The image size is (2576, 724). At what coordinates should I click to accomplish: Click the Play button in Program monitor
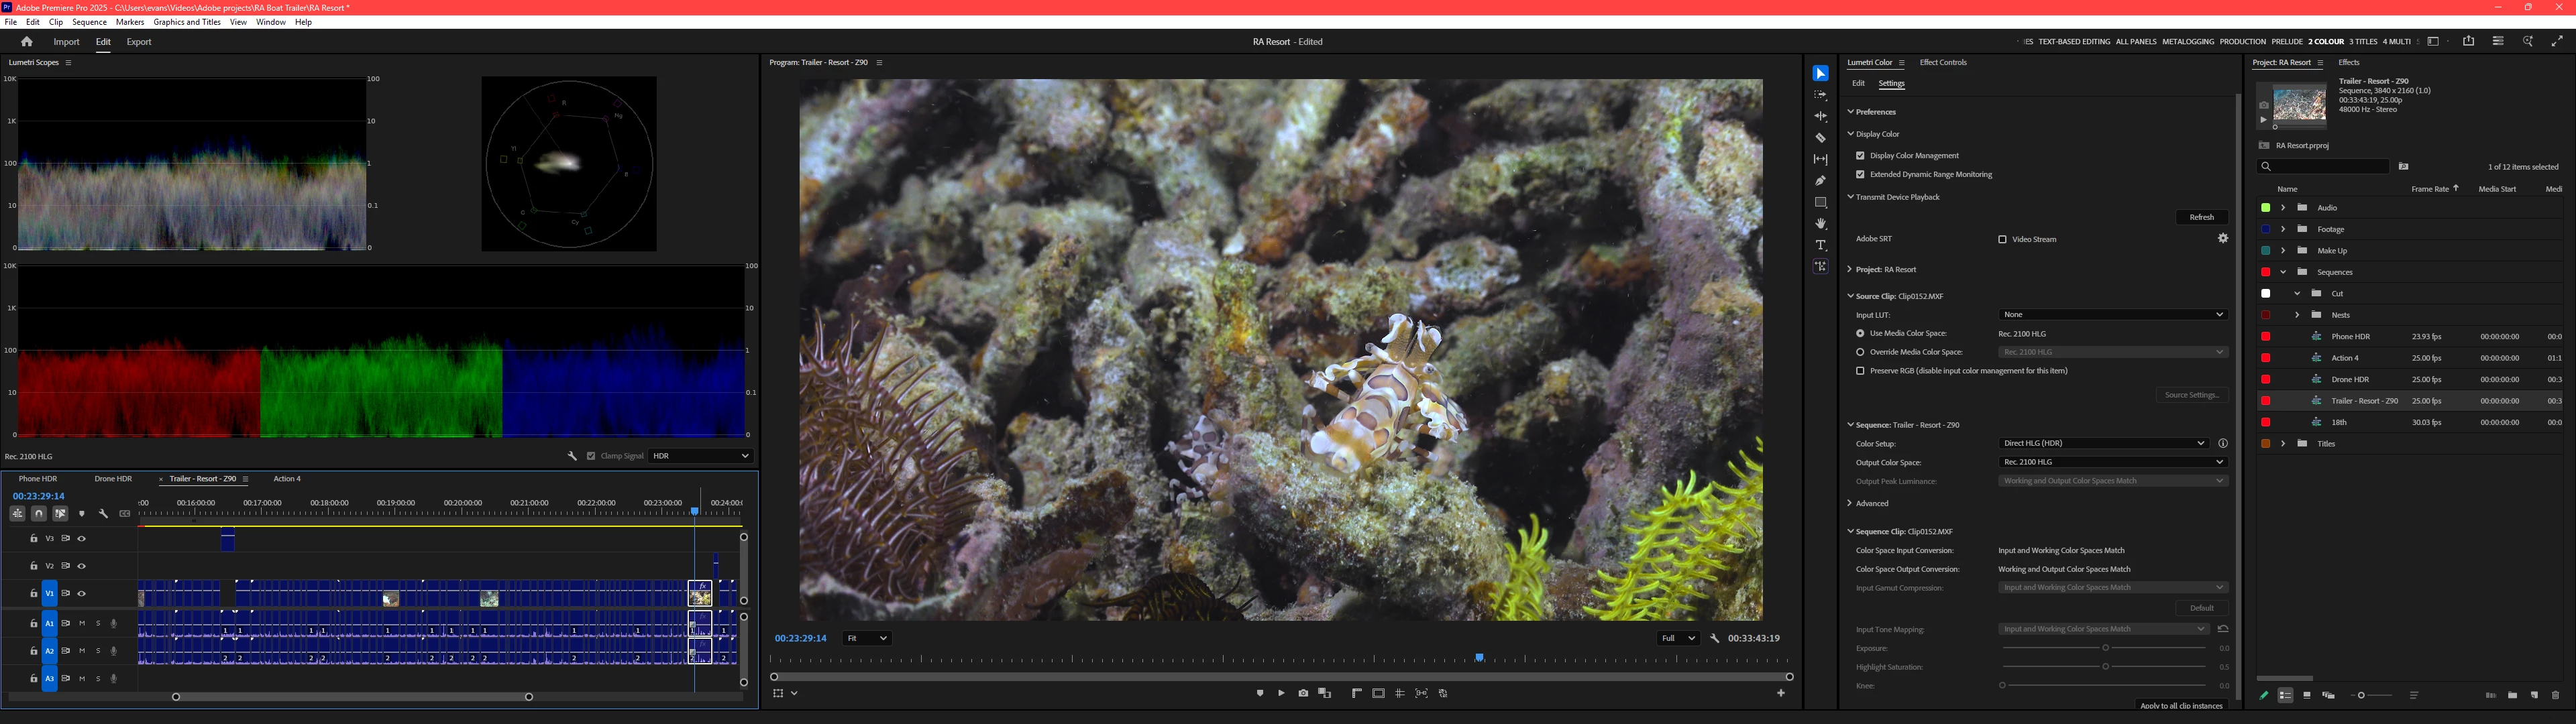coord(1281,693)
